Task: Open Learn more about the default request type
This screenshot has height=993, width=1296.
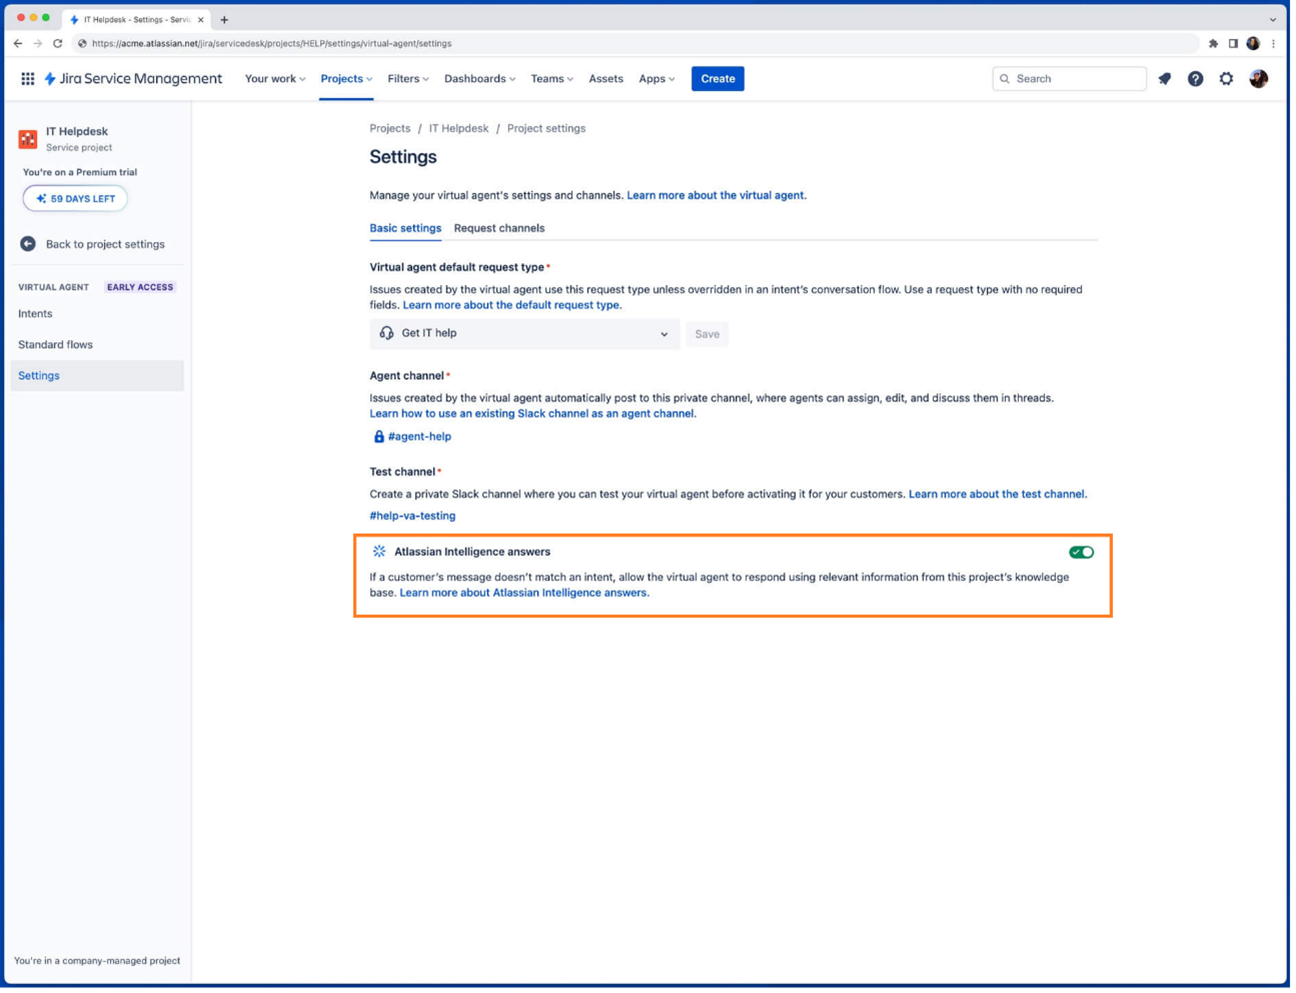Action: (x=514, y=306)
